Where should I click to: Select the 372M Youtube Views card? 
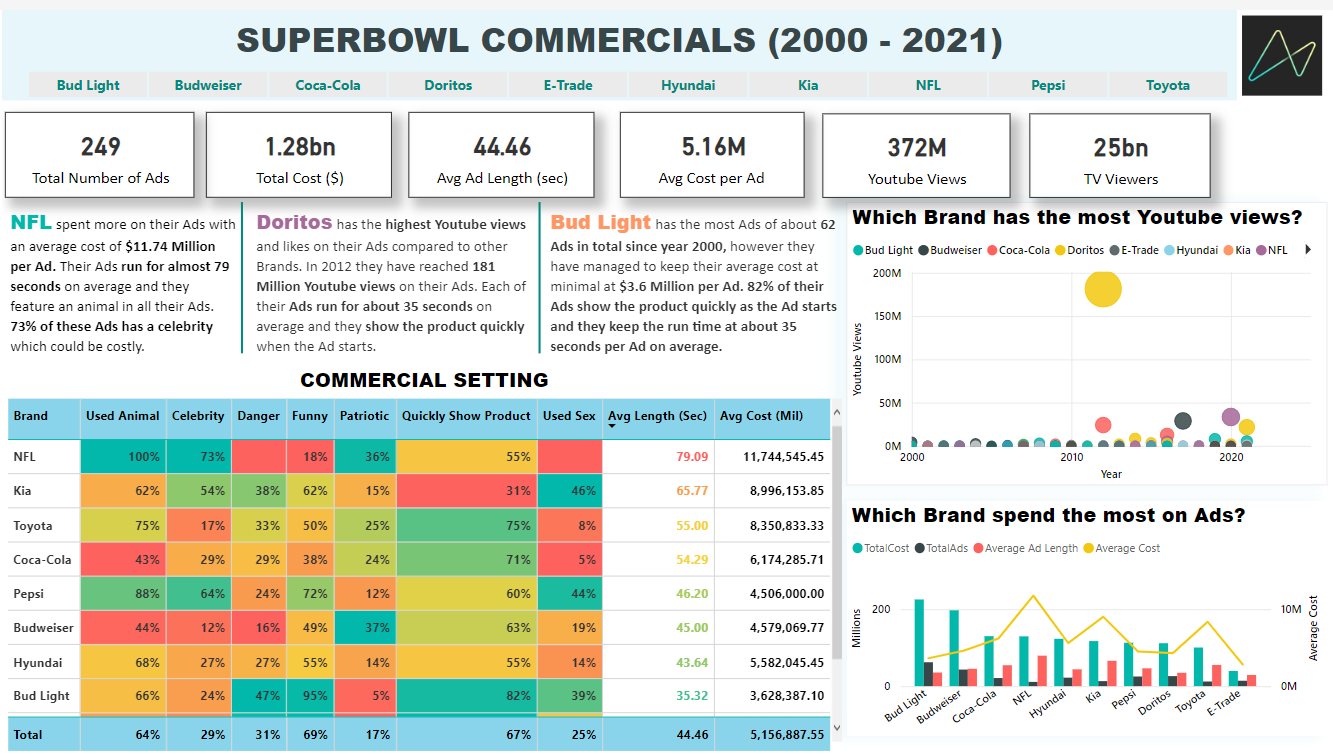coord(916,154)
